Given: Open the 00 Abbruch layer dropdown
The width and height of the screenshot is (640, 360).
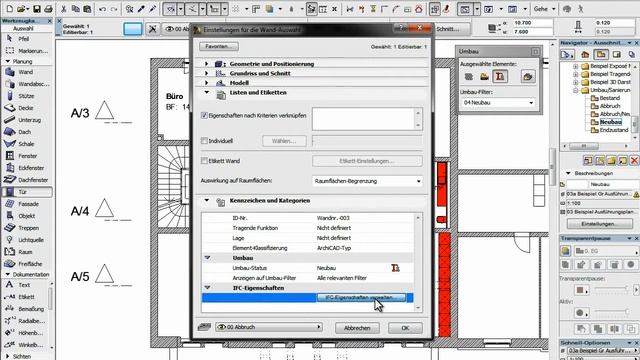Looking at the screenshot, I should click(269, 327).
